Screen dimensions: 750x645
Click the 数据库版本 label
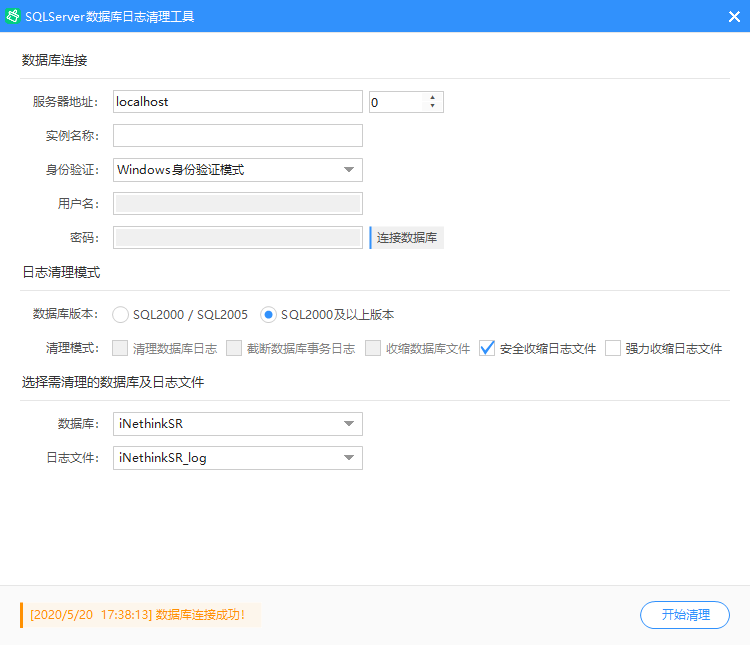coord(66,314)
